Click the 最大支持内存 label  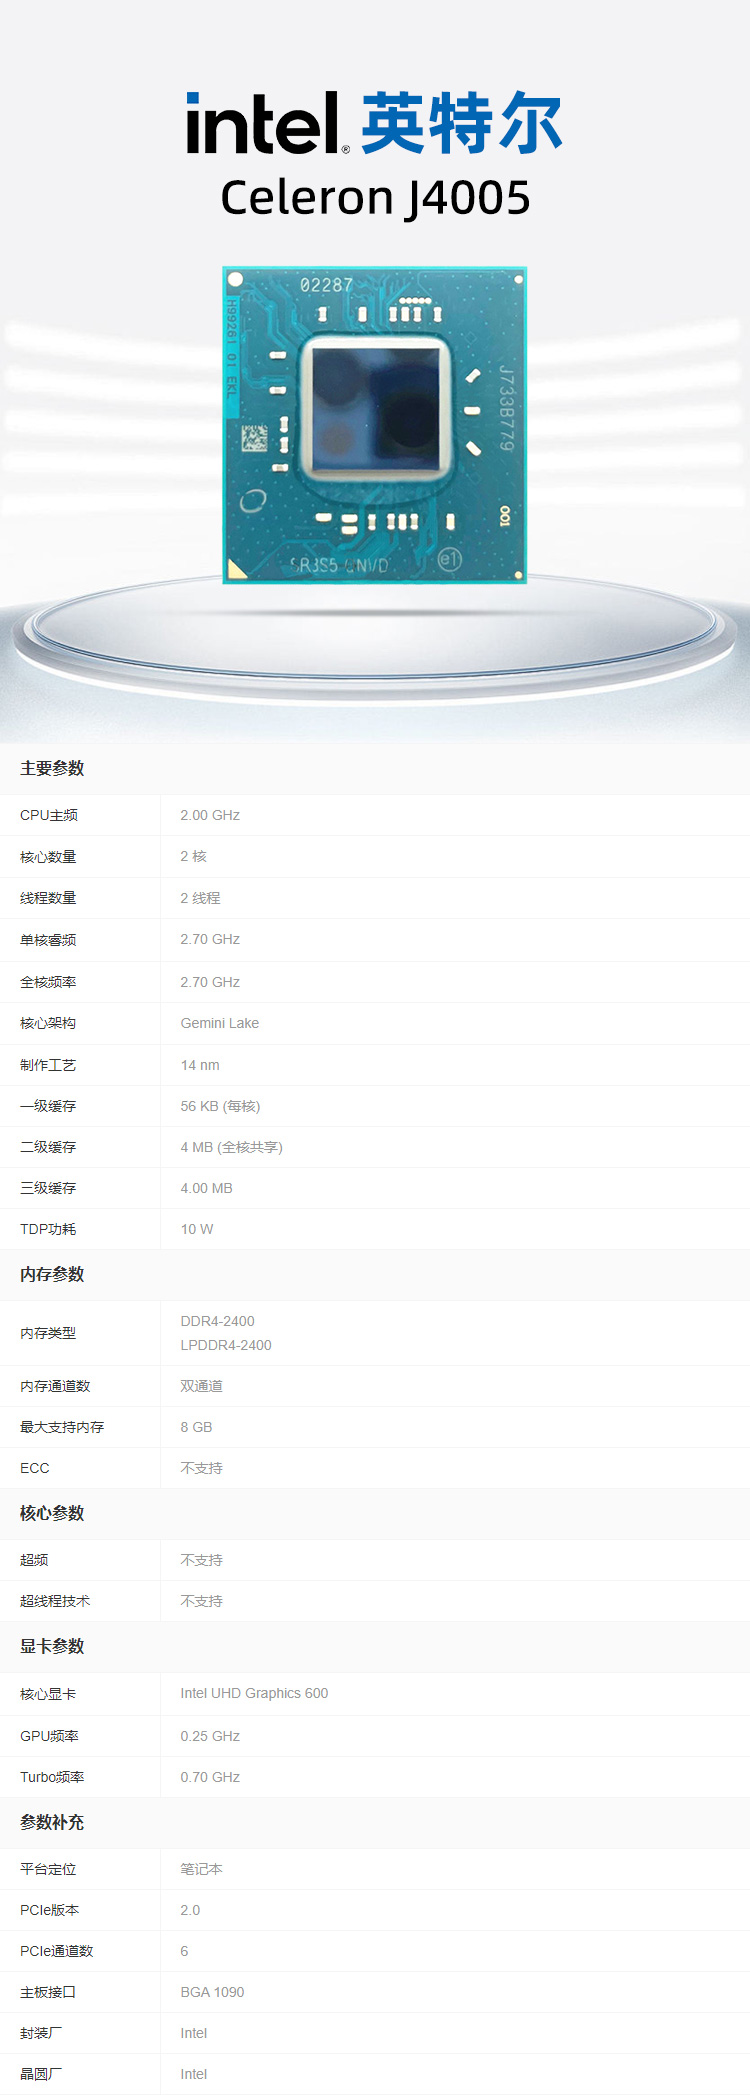pyautogui.click(x=62, y=1427)
